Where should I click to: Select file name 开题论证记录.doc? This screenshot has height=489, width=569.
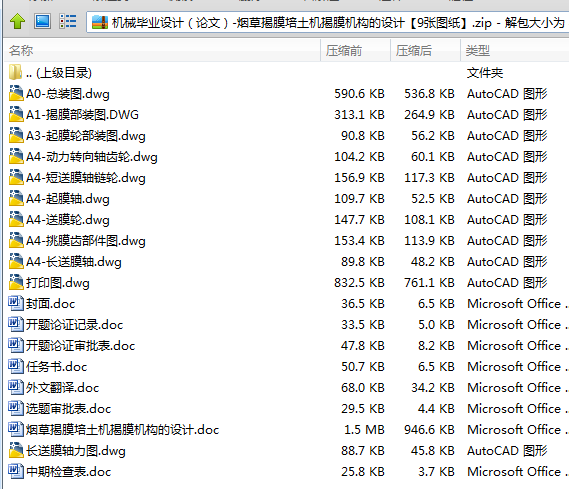coord(74,325)
